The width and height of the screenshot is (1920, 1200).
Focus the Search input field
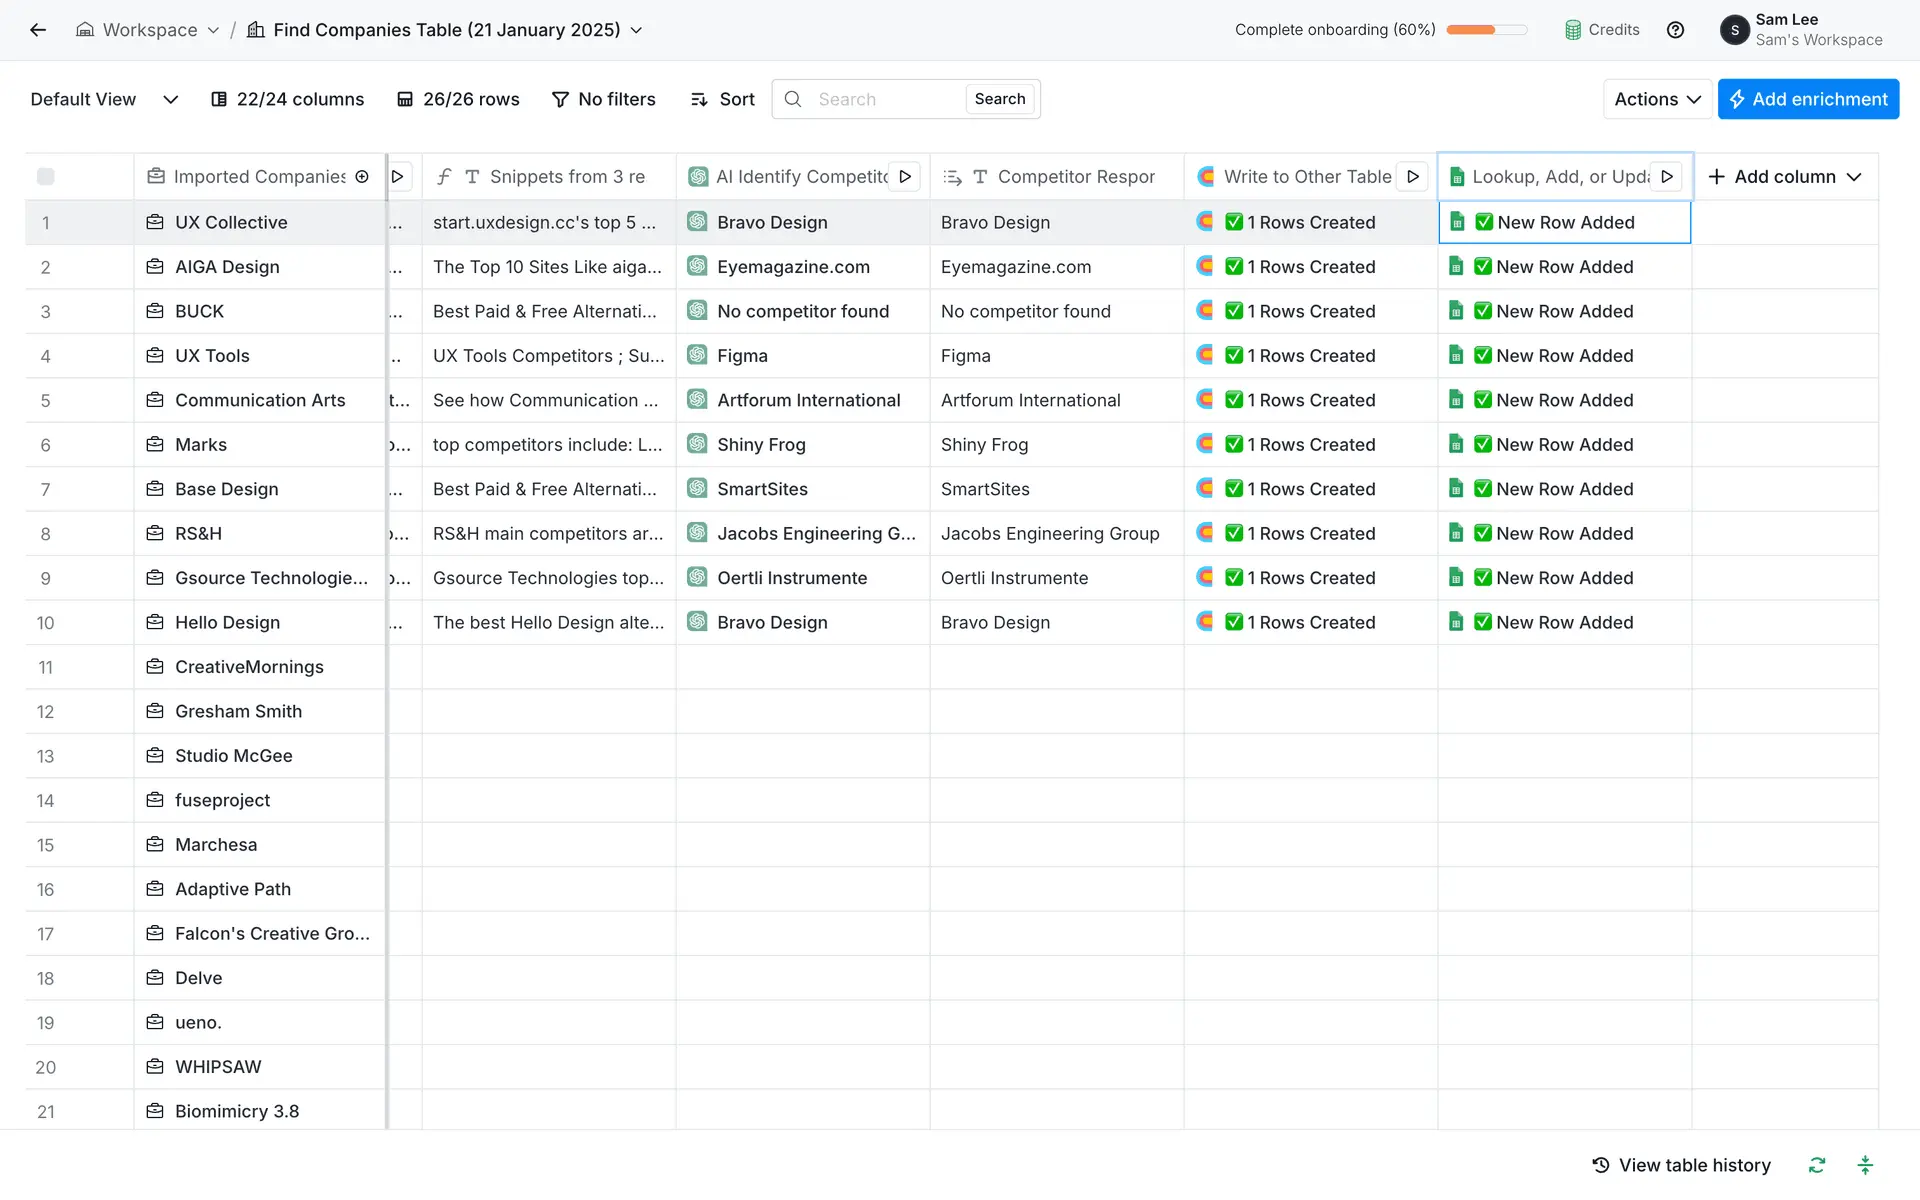885,99
